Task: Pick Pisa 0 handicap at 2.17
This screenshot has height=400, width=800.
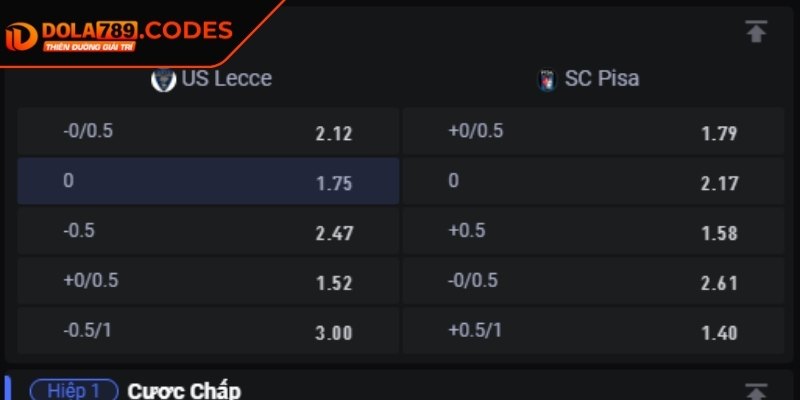Action: coord(593,181)
